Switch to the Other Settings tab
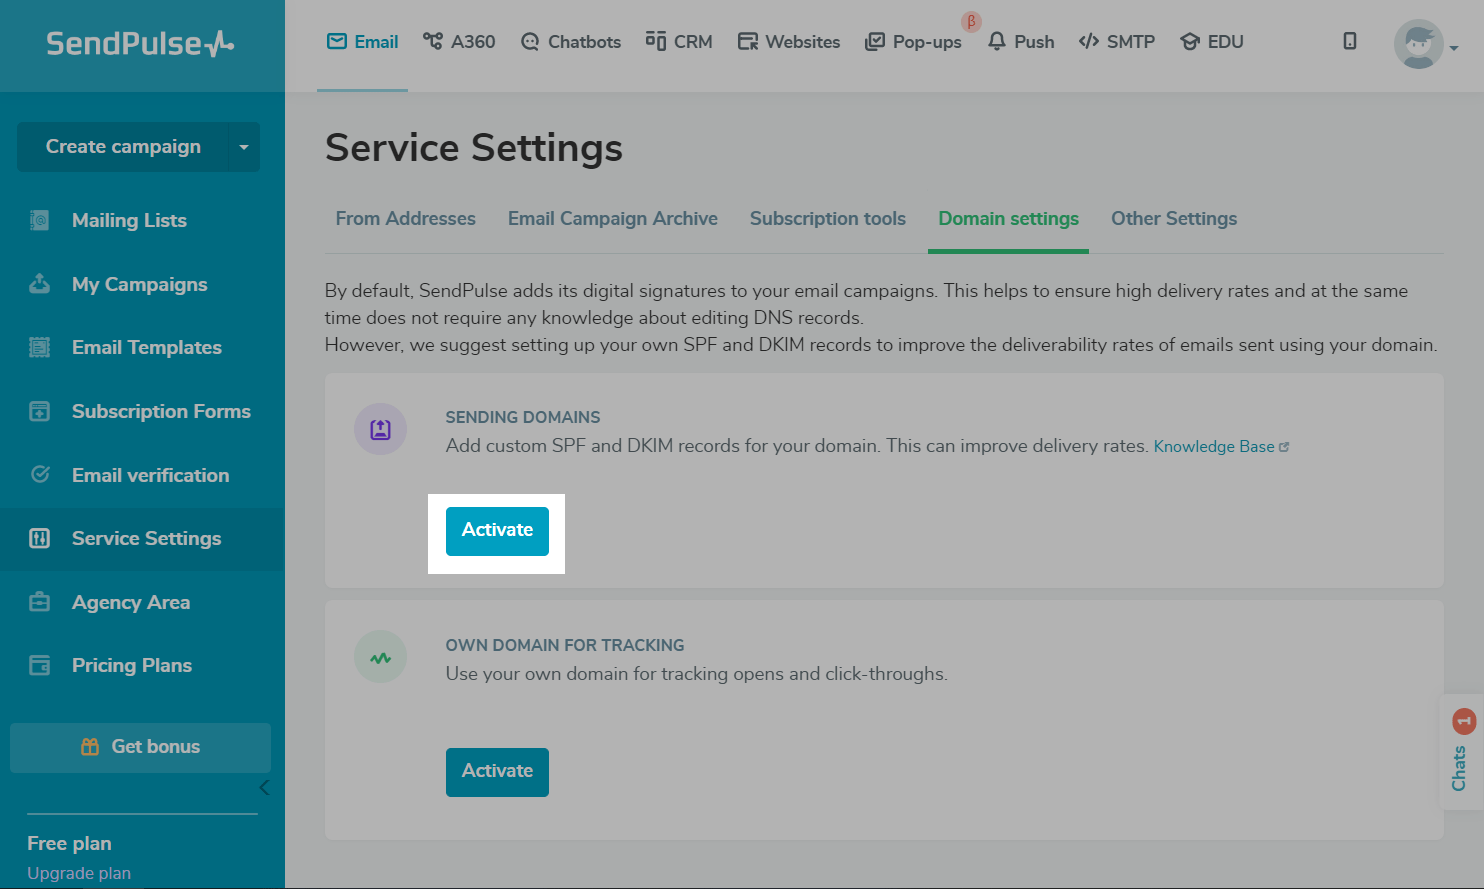This screenshot has width=1484, height=889. pos(1173,218)
